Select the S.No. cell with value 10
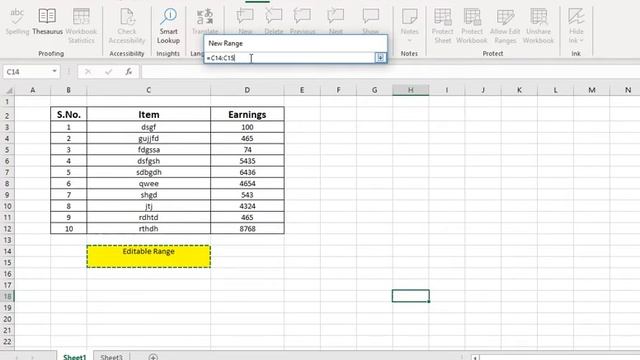 coord(69,229)
